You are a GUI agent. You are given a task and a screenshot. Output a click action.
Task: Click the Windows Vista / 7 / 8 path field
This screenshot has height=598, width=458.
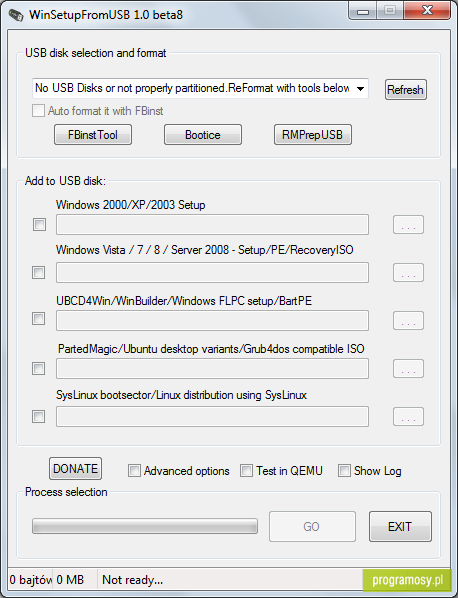(212, 272)
